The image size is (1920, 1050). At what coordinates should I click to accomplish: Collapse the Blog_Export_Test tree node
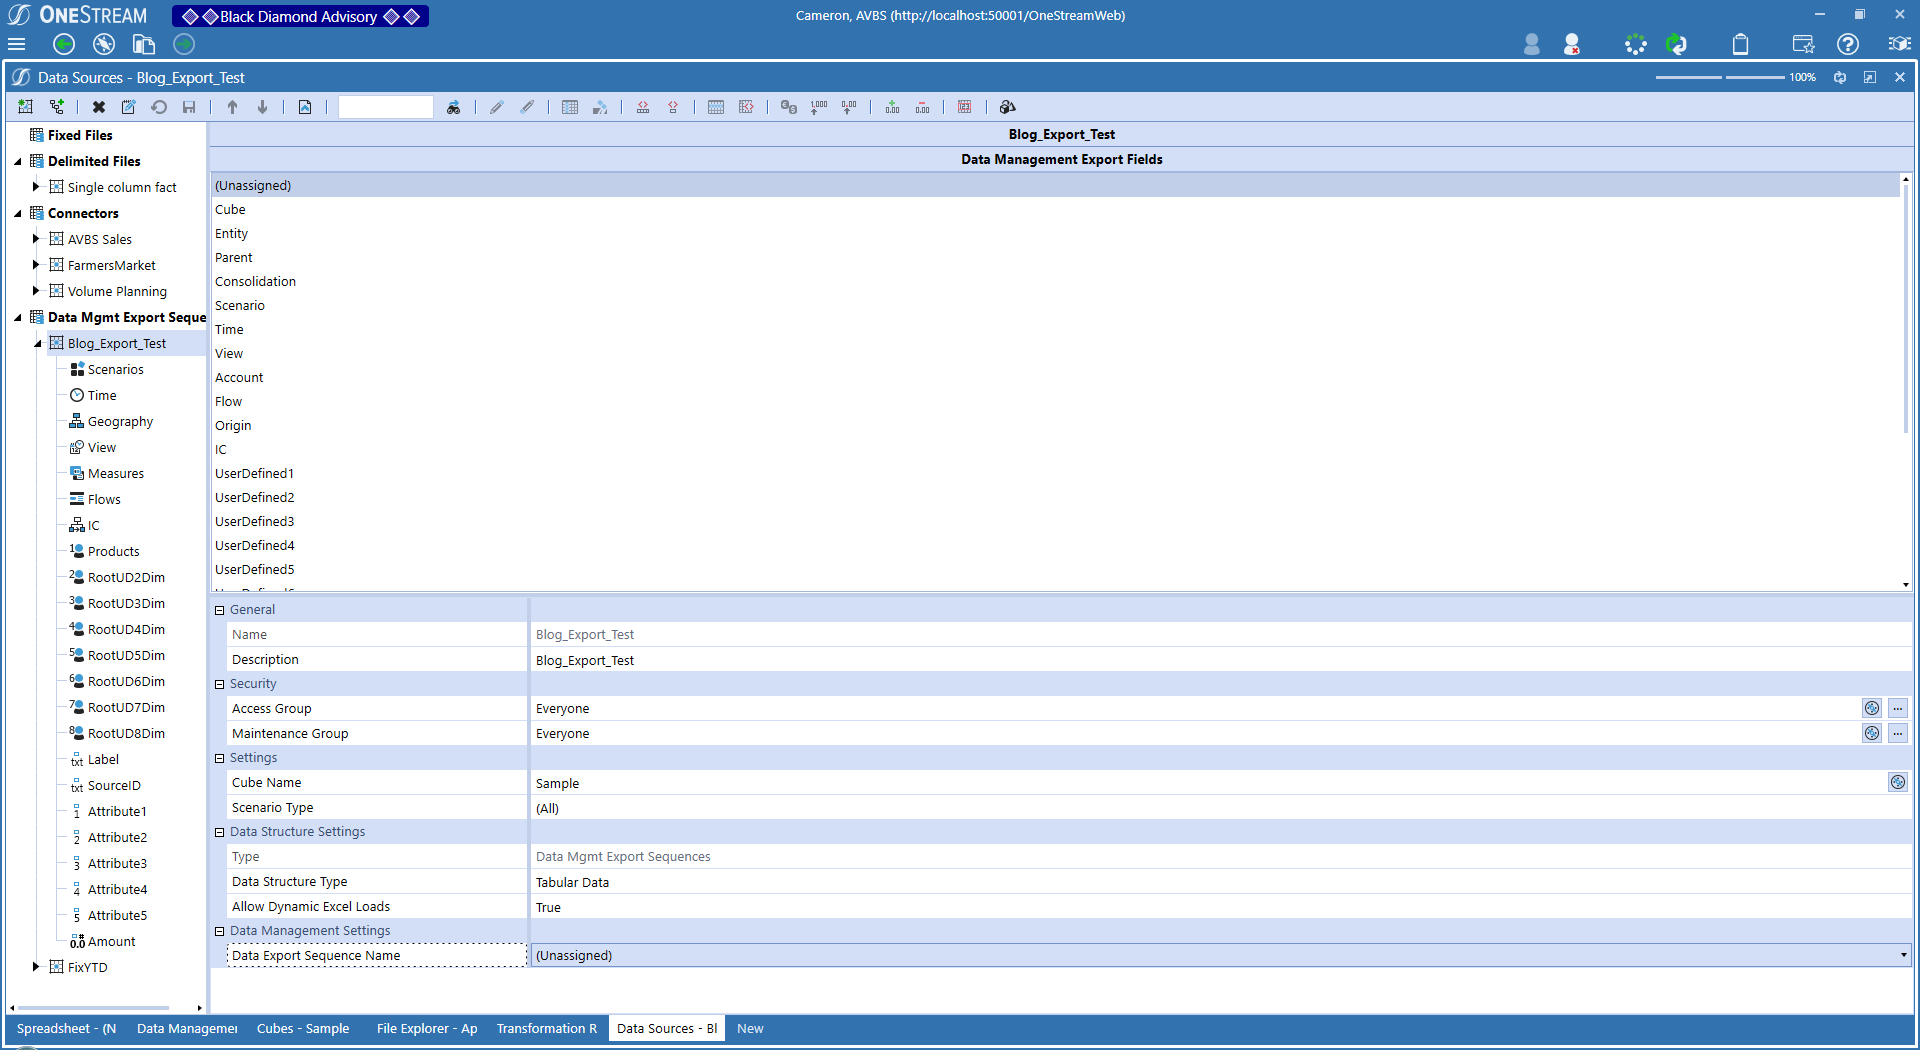pyautogui.click(x=38, y=343)
